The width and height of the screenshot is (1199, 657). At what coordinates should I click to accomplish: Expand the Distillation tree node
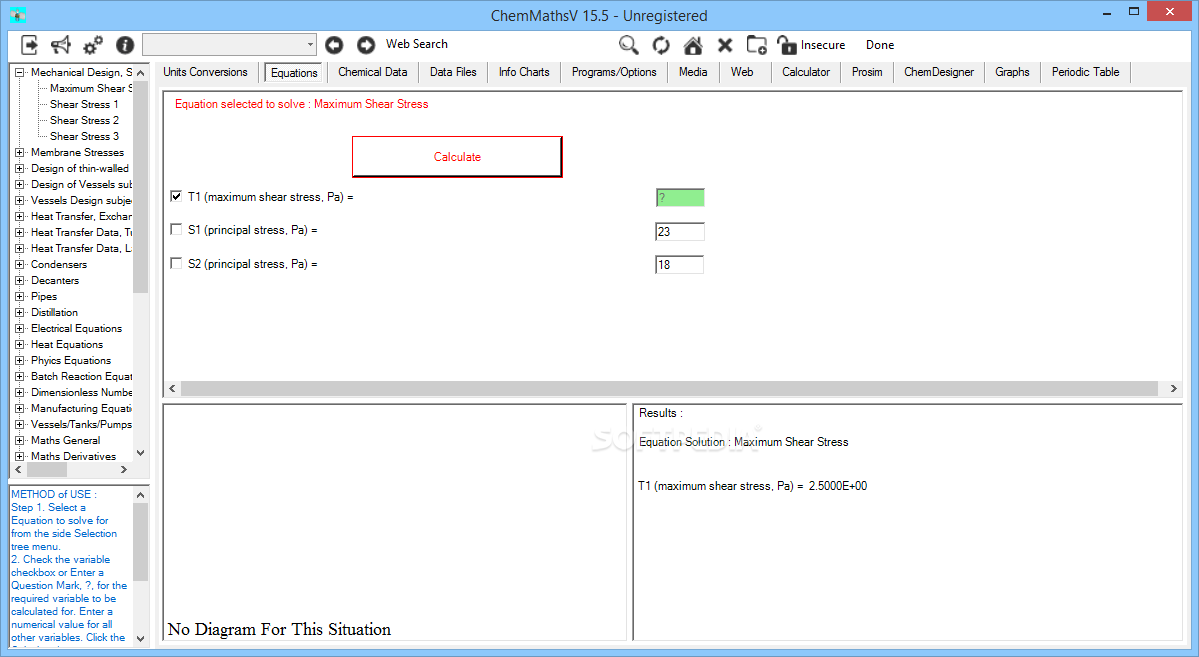20,313
